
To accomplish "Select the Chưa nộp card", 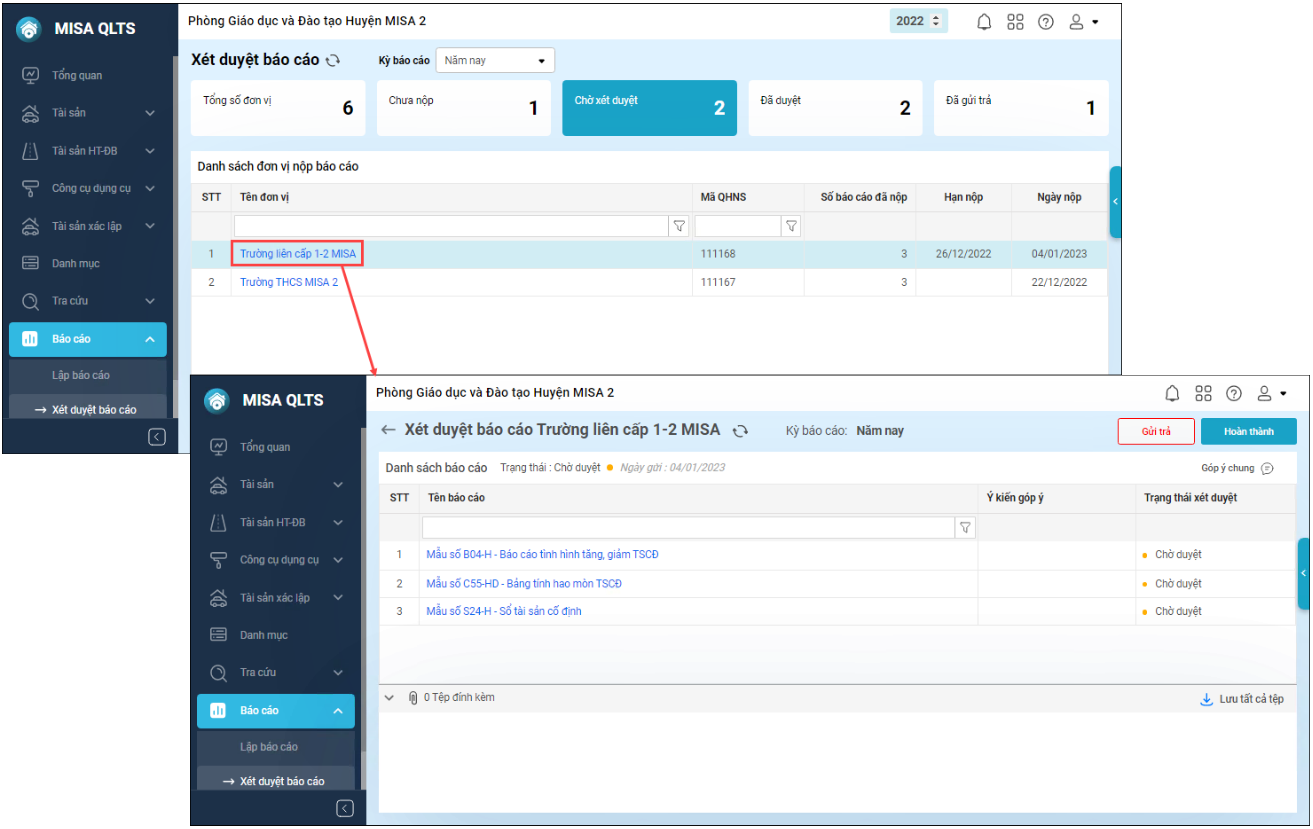I will tap(464, 108).
